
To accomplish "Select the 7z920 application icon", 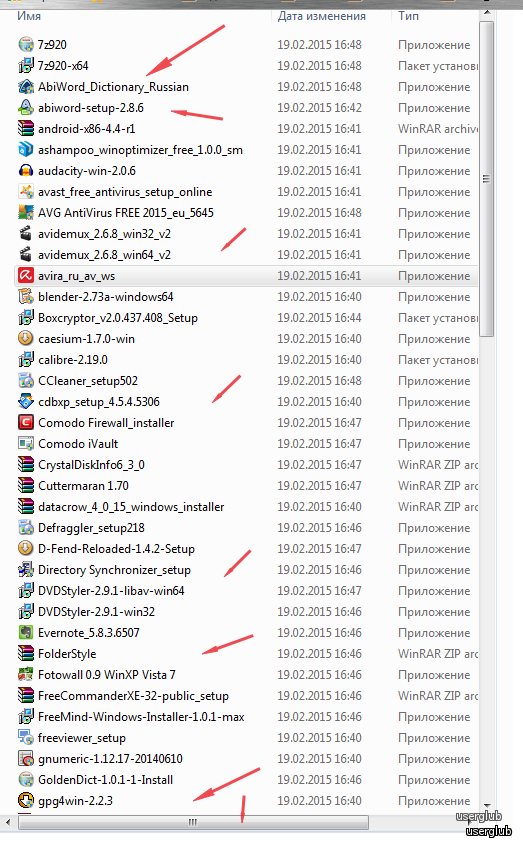I will point(25,44).
